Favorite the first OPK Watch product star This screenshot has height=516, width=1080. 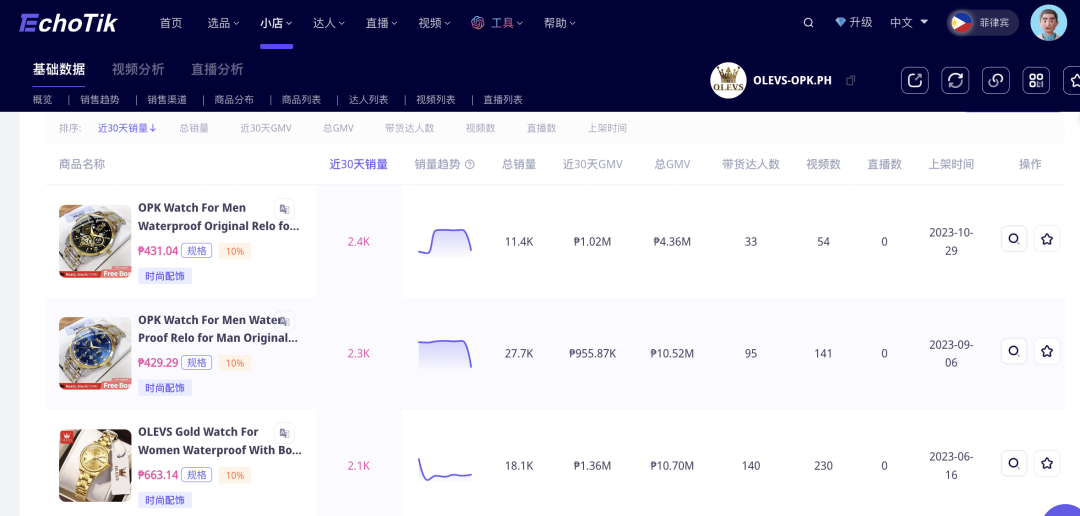coord(1047,239)
